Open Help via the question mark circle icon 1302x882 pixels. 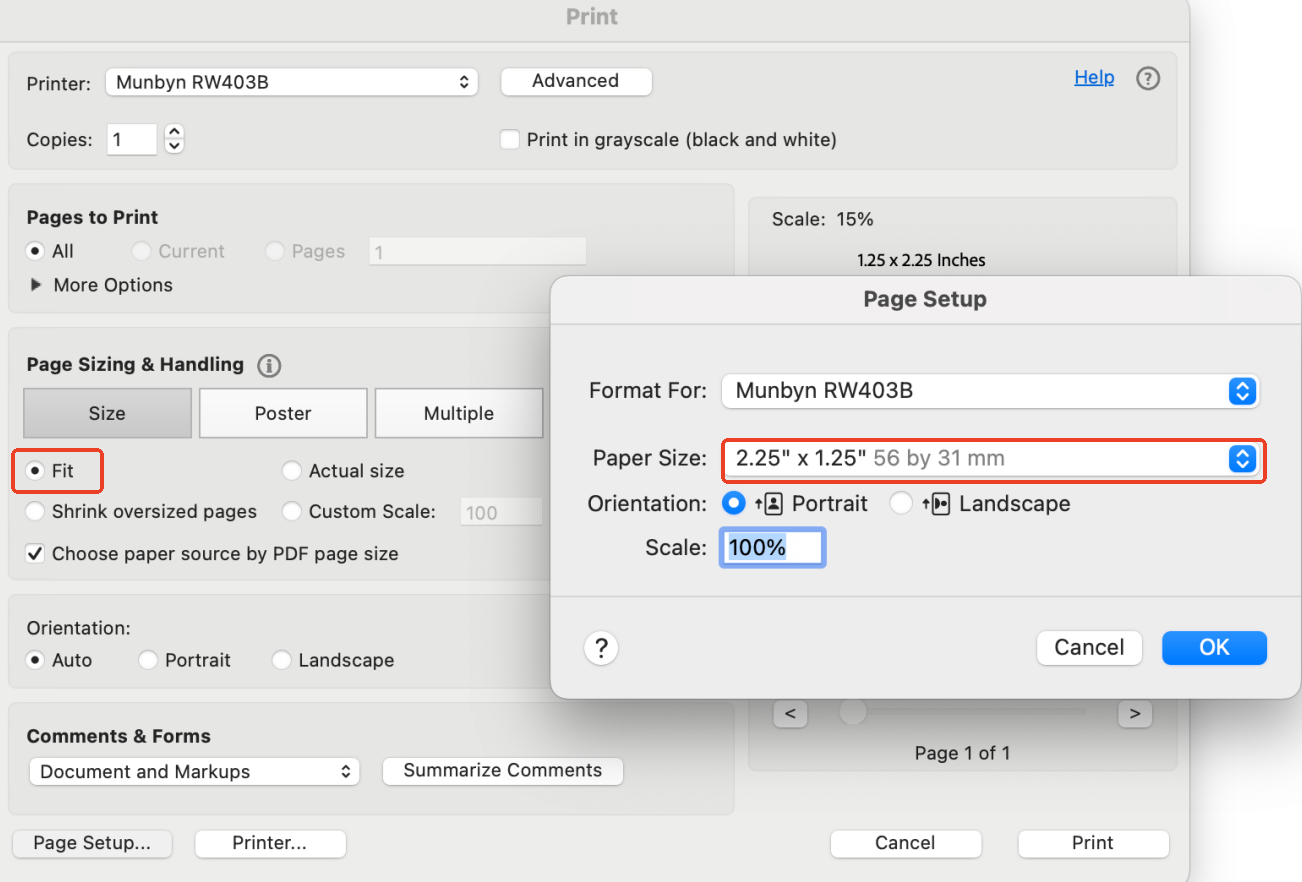click(1147, 77)
